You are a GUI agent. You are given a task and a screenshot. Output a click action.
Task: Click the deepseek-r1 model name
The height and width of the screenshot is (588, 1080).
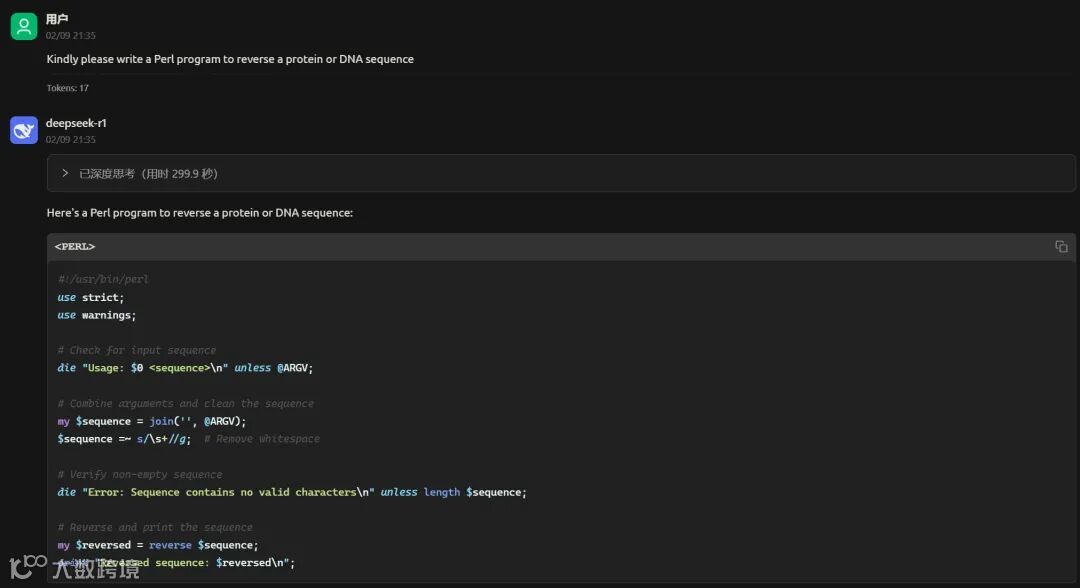click(x=76, y=123)
